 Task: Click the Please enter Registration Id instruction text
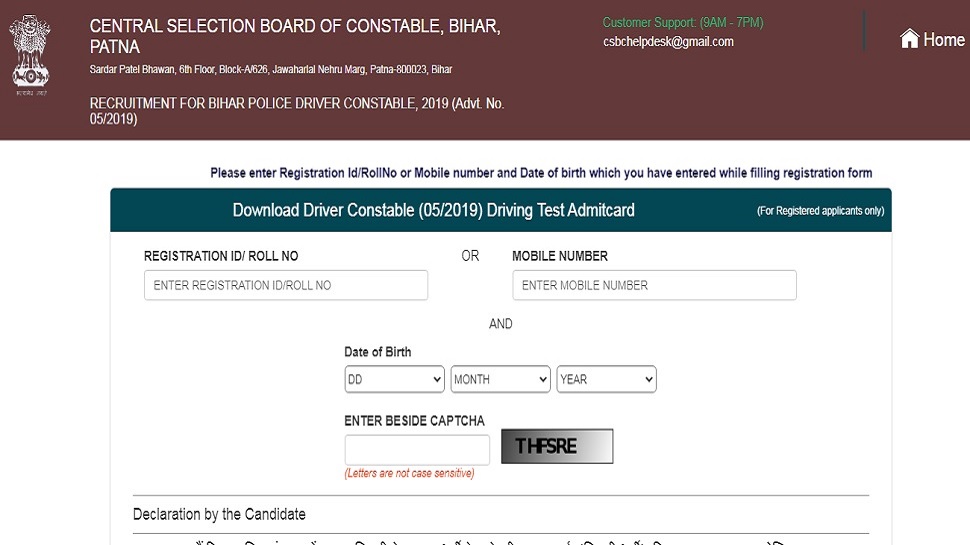coord(541,173)
